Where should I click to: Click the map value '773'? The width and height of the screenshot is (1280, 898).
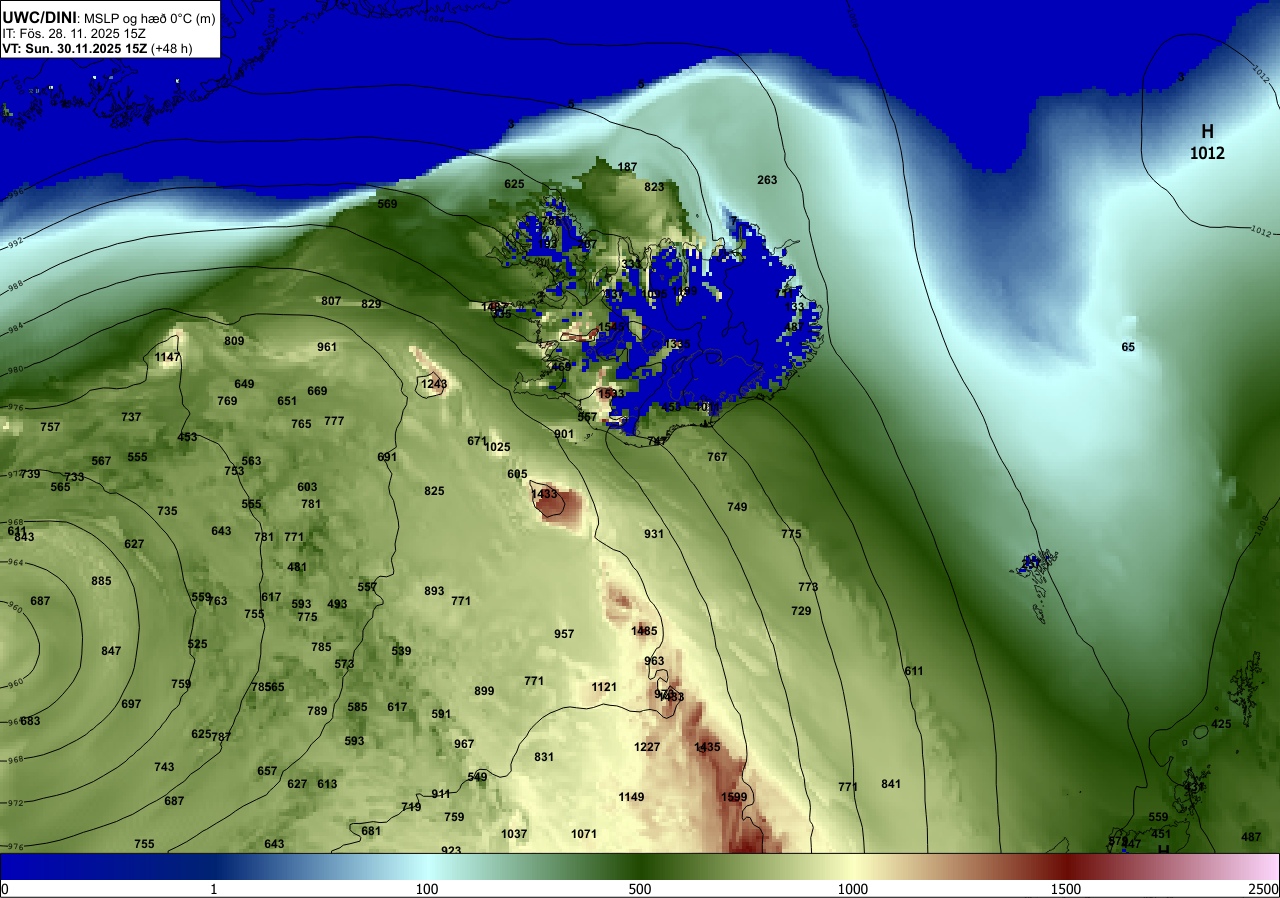pos(808,587)
